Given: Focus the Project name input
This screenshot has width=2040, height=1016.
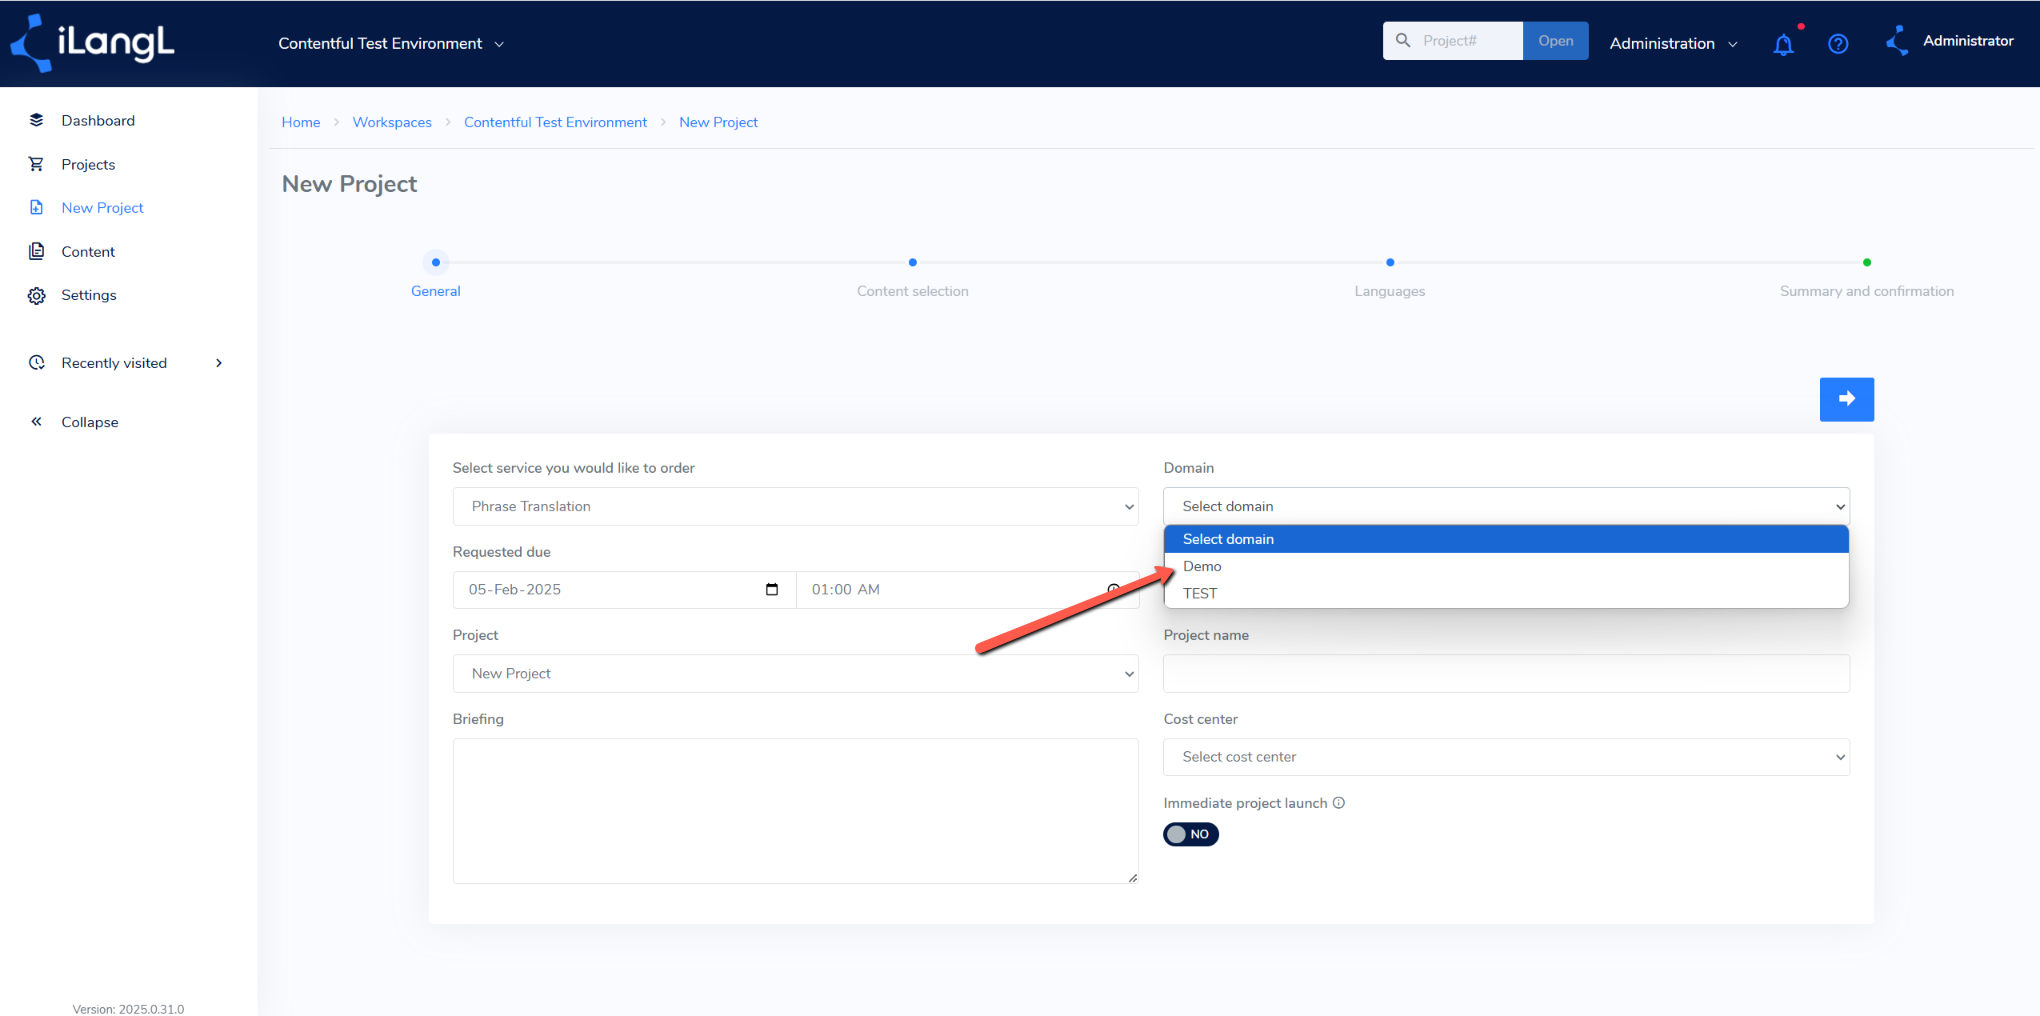Looking at the screenshot, I should 1506,673.
